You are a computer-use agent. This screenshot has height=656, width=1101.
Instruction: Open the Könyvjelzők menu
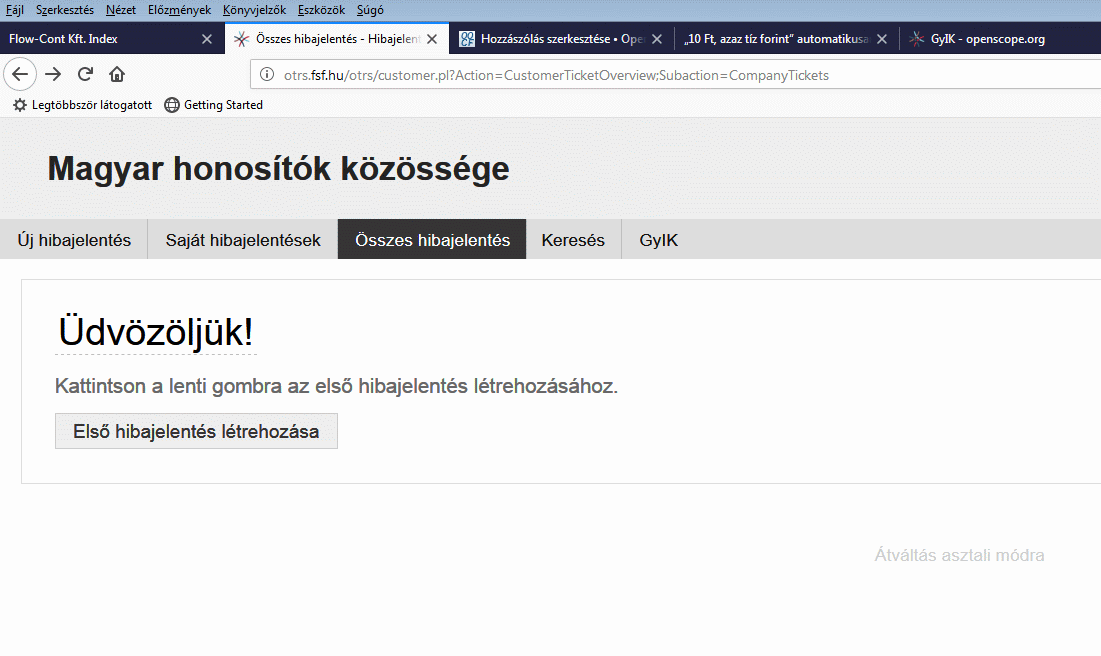(254, 10)
